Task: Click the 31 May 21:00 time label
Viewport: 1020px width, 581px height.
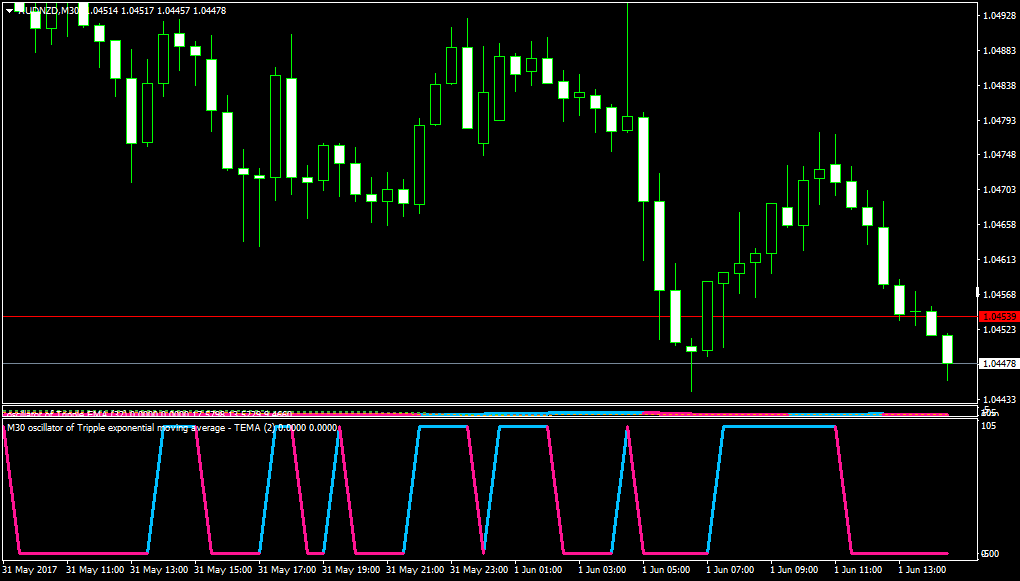Action: [416, 569]
